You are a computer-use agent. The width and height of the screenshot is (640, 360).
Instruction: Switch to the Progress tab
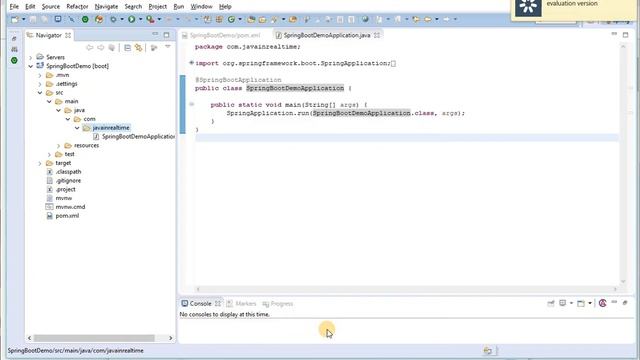tap(278, 304)
